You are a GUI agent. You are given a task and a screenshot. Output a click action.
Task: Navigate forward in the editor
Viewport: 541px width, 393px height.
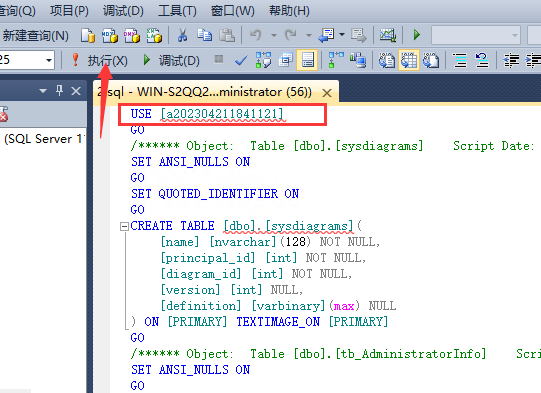[359, 35]
